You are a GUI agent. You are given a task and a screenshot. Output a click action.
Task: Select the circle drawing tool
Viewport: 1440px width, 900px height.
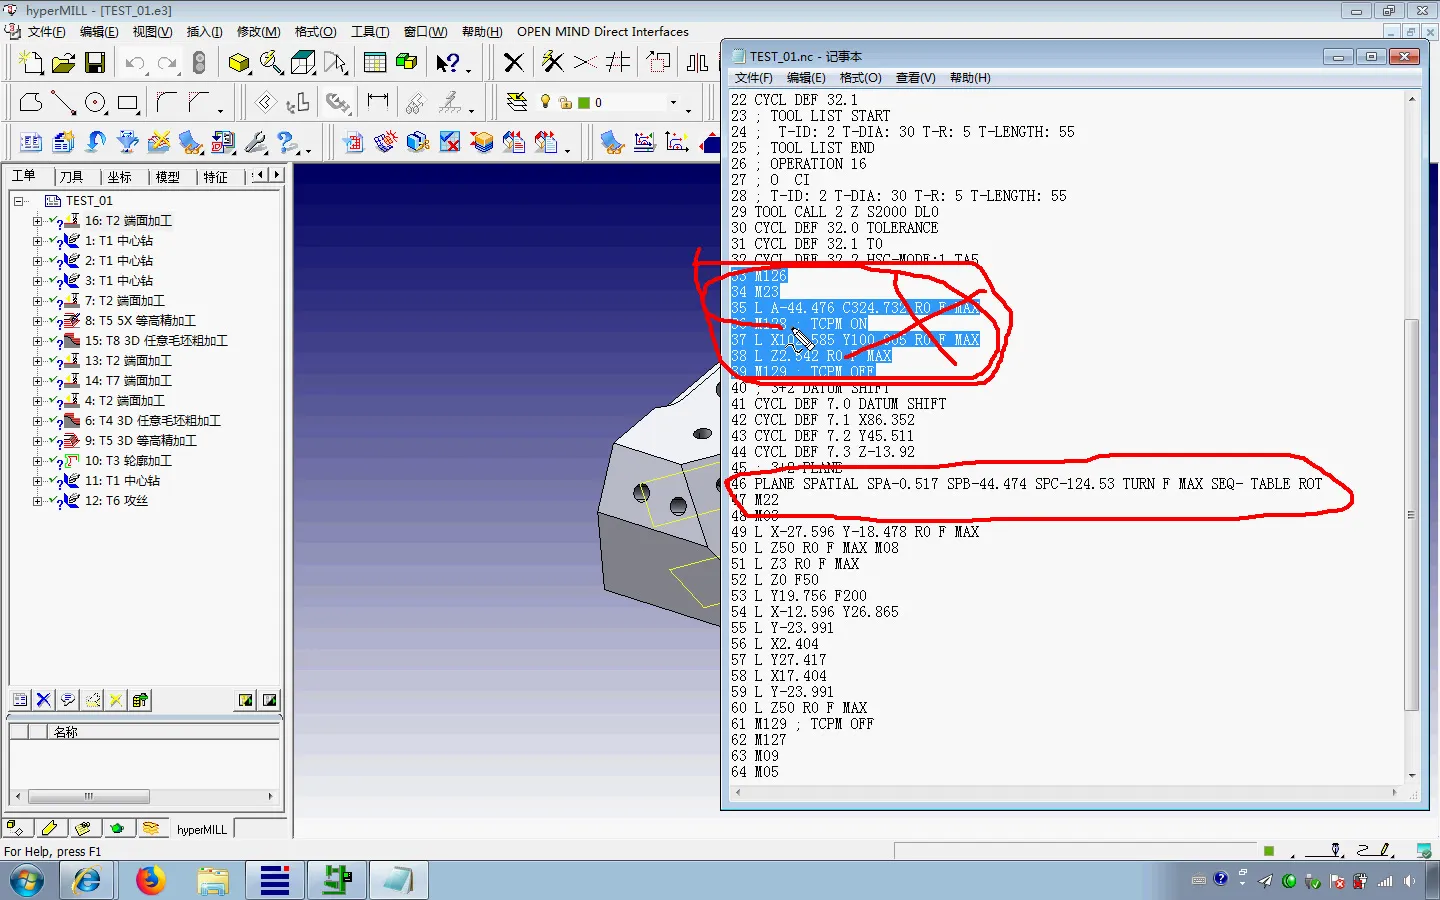95,102
